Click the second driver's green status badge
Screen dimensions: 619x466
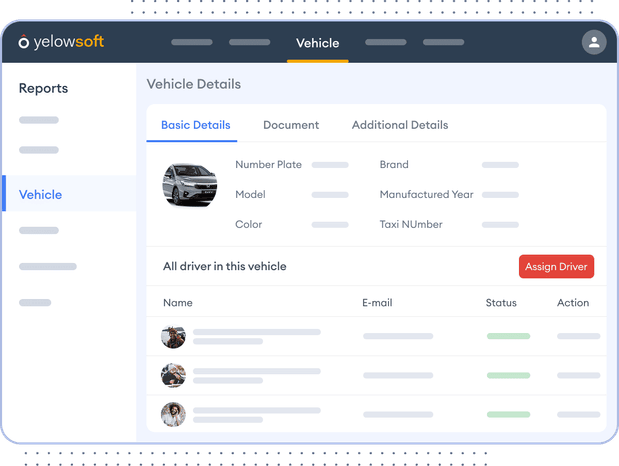tap(508, 375)
